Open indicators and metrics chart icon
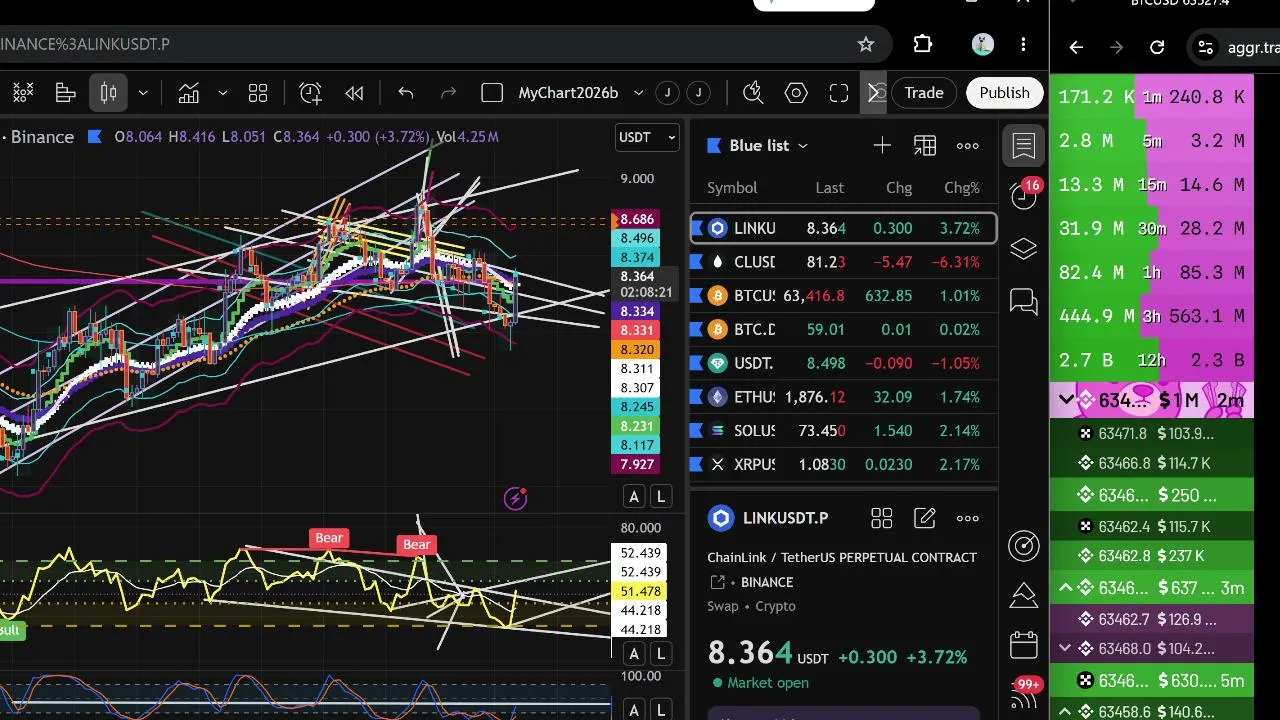Screen dimensions: 1280x720 189,93
